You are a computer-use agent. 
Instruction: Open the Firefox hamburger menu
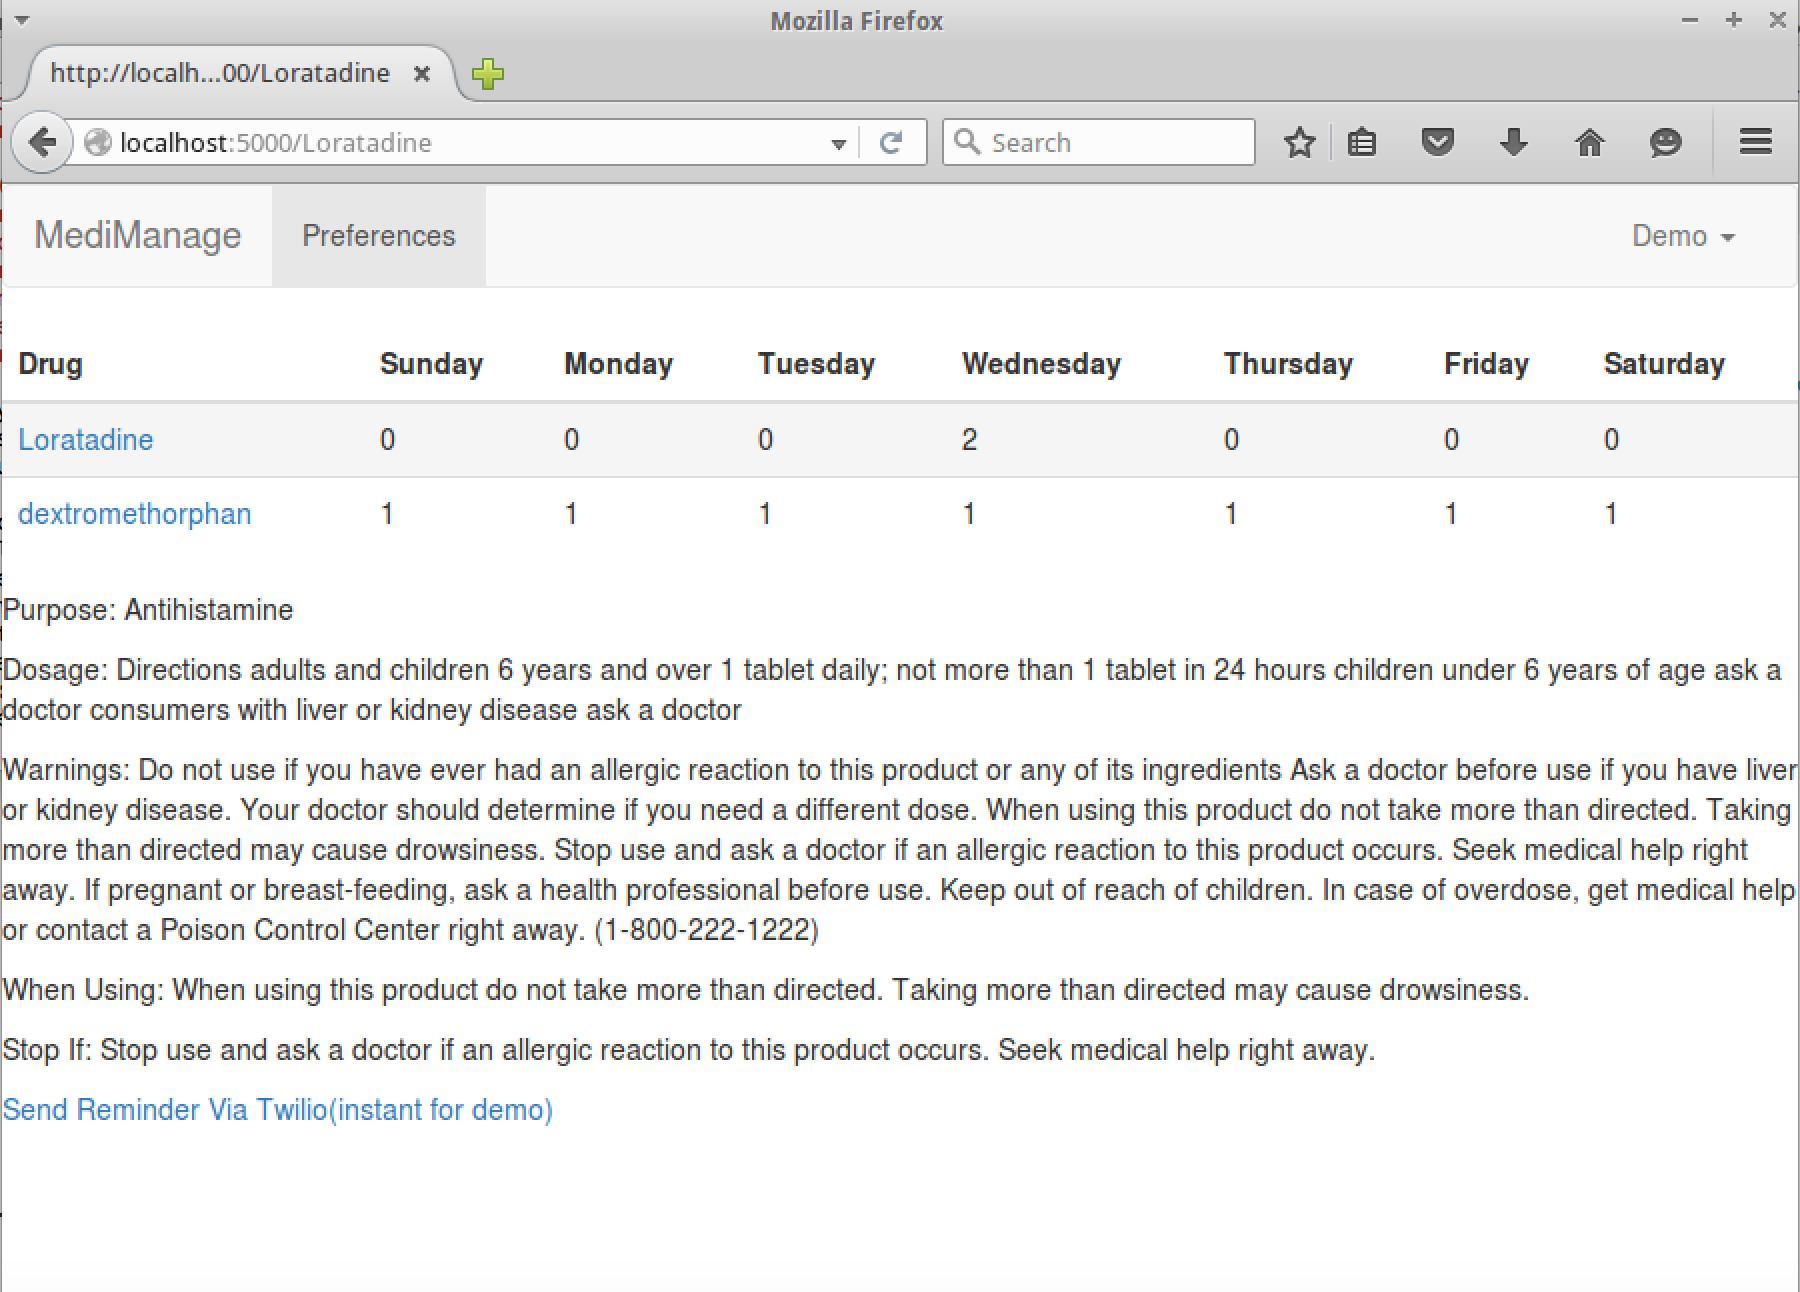pyautogui.click(x=1755, y=142)
